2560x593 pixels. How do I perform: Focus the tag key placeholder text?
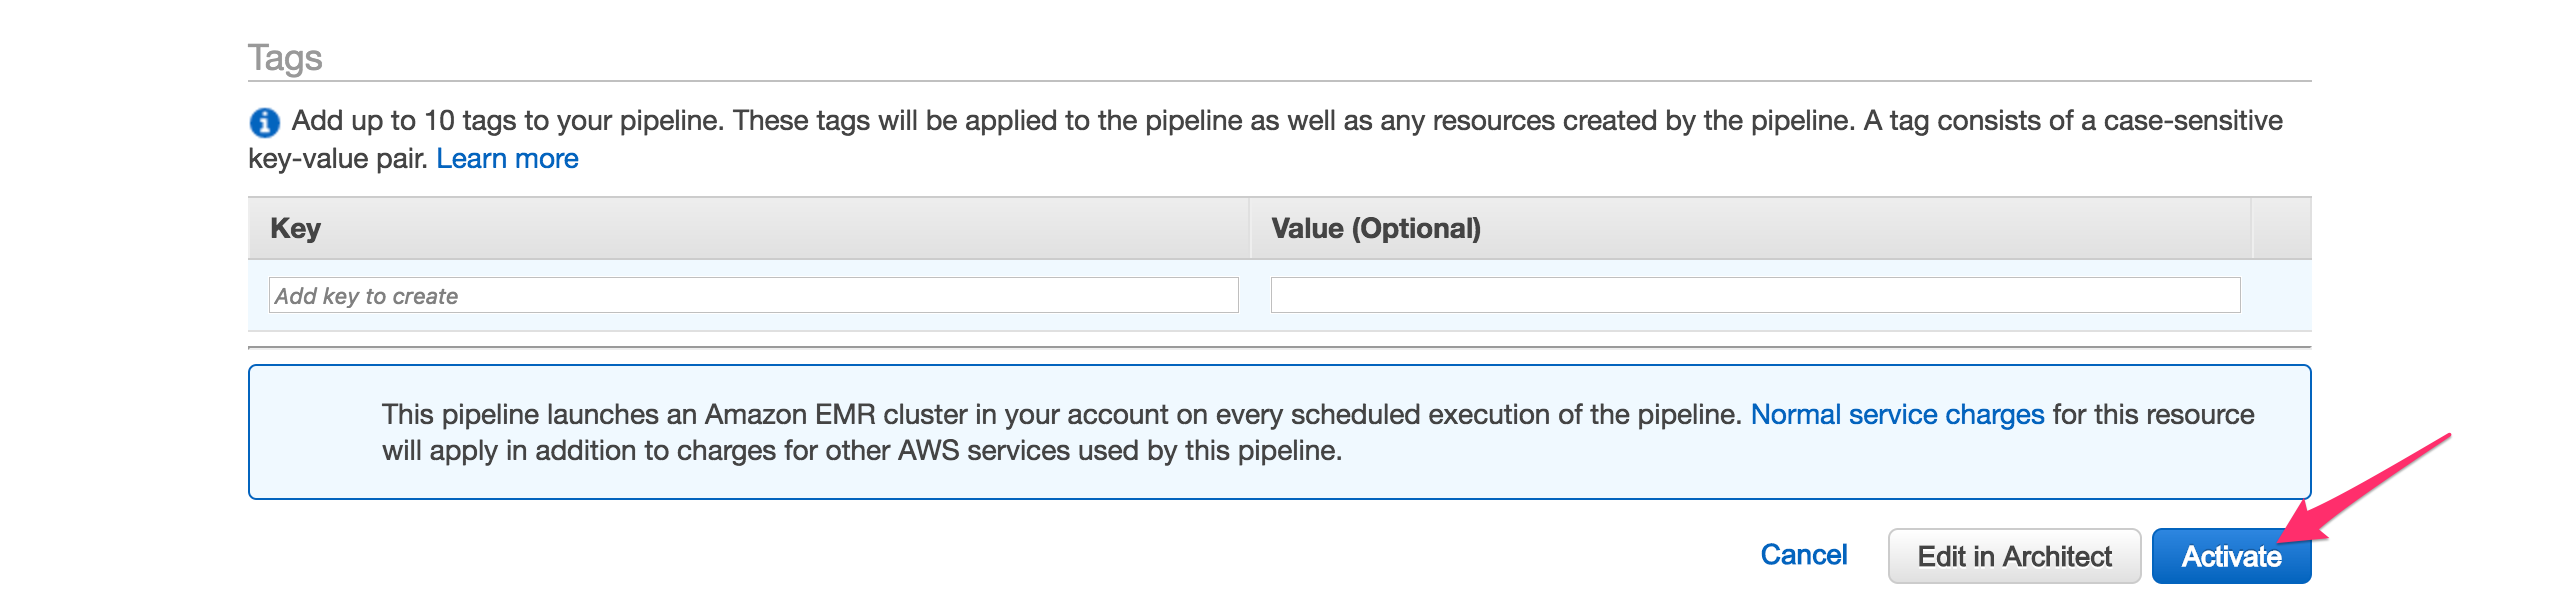click(366, 296)
